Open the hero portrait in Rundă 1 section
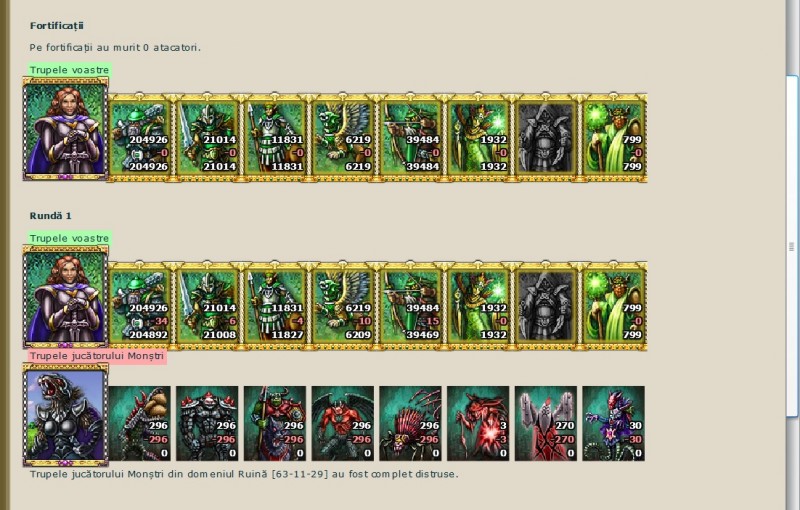800x510 pixels. click(65, 297)
